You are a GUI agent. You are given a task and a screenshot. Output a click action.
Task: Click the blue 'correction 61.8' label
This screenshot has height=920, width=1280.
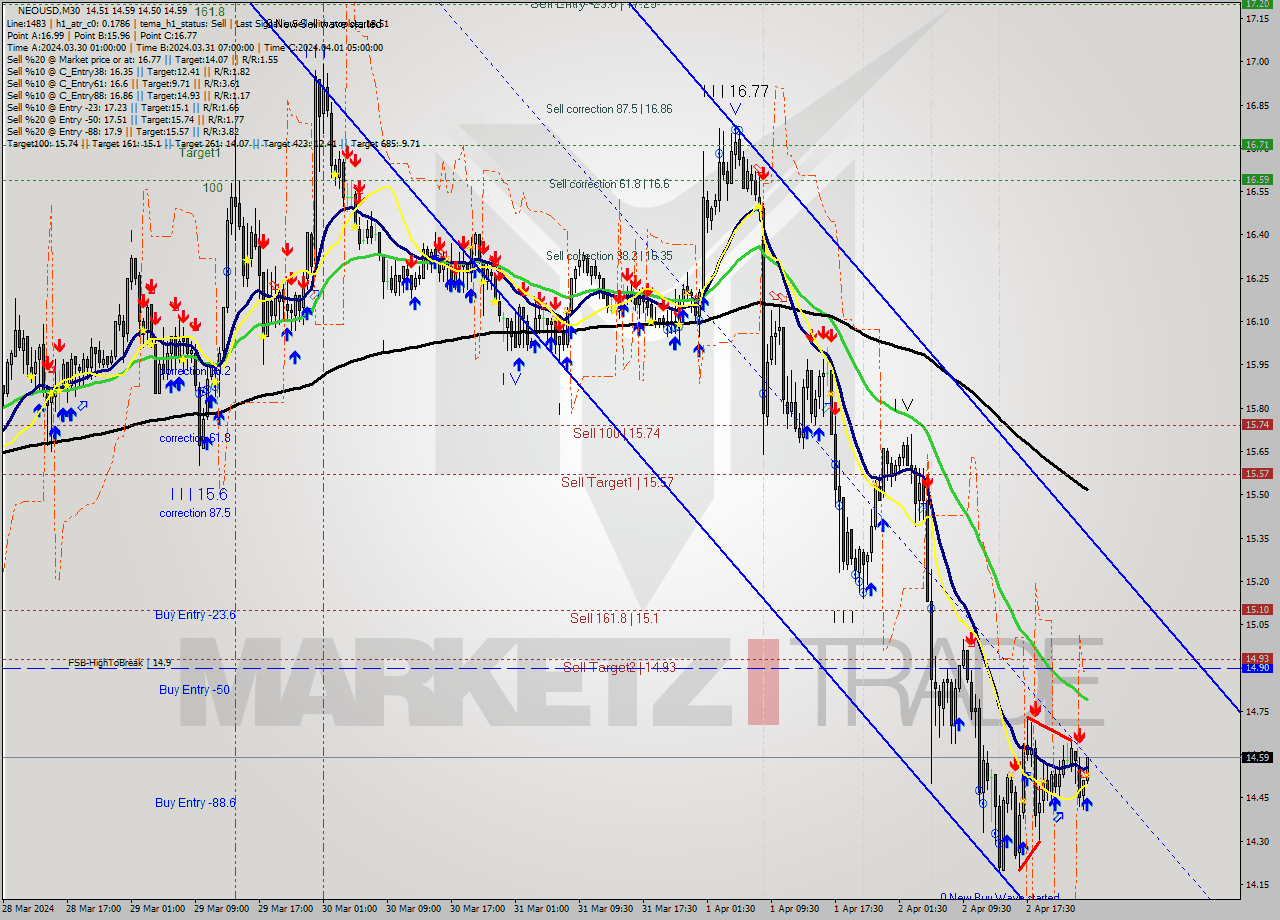click(195, 438)
